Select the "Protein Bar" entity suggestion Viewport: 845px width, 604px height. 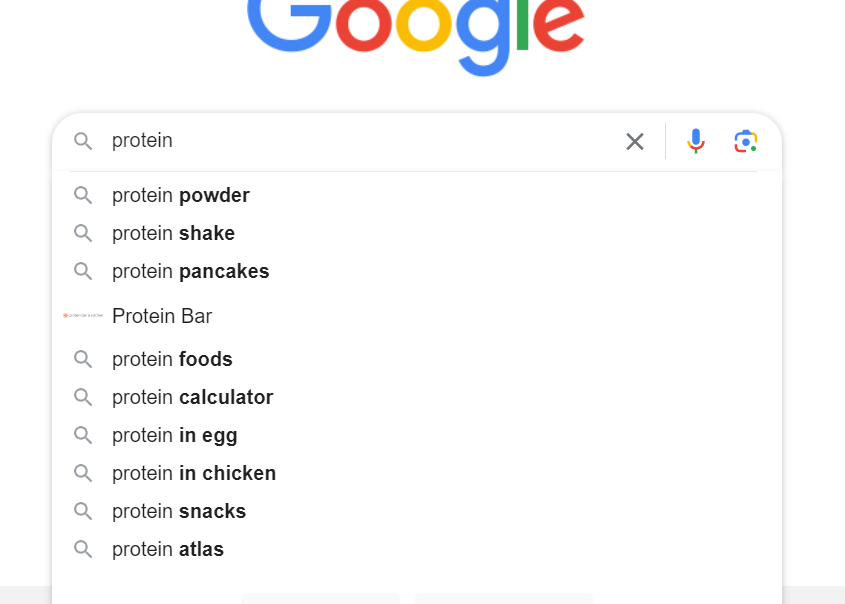pyautogui.click(x=162, y=316)
